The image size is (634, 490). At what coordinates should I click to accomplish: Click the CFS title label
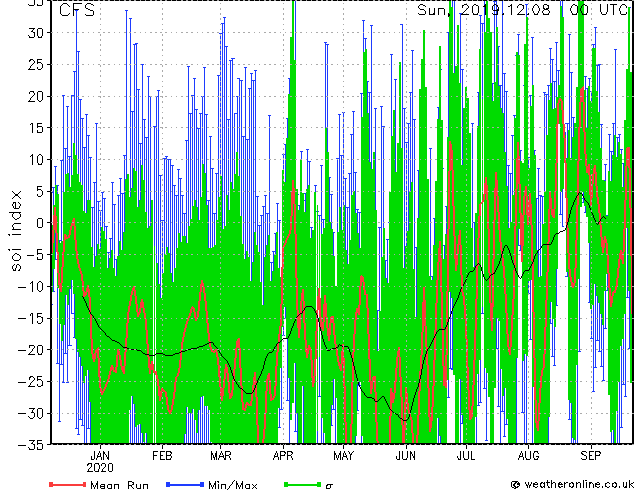pyautogui.click(x=77, y=10)
